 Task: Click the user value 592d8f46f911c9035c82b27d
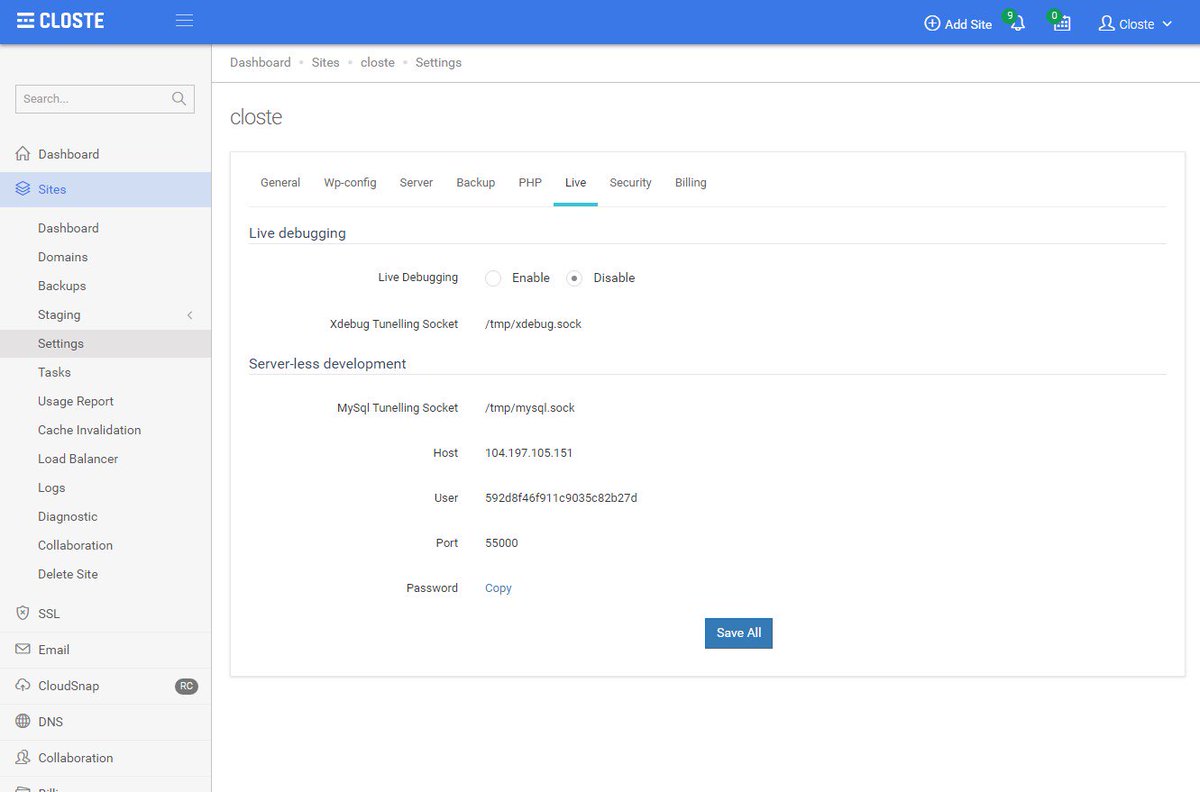(x=561, y=498)
